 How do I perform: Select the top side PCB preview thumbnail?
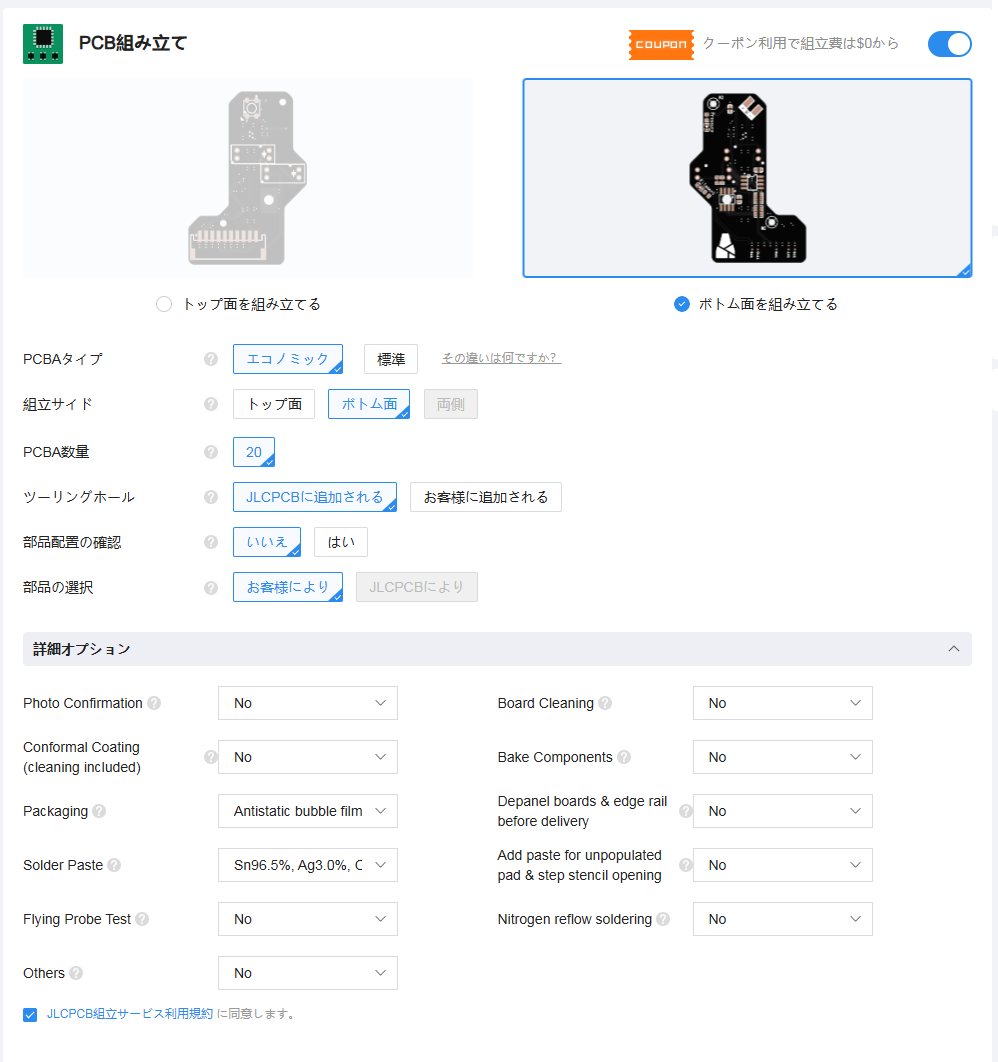click(x=248, y=177)
